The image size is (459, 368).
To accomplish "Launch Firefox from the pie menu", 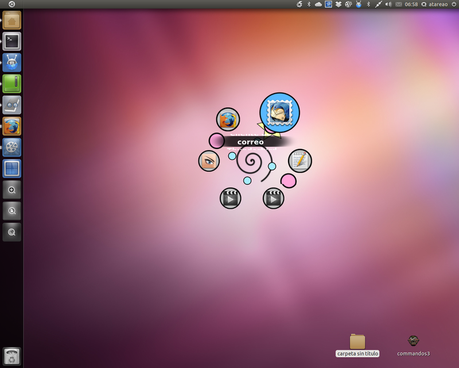I will pyautogui.click(x=228, y=119).
